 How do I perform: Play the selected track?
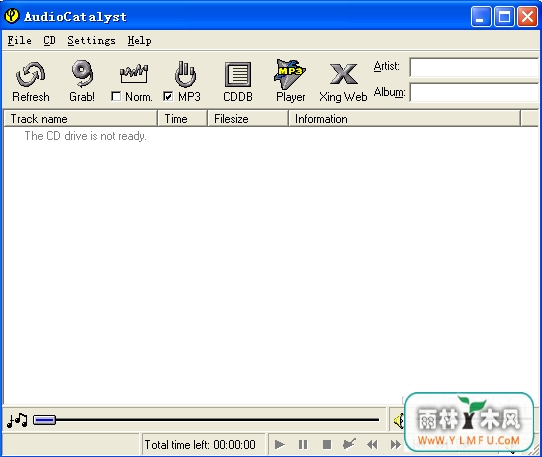280,444
